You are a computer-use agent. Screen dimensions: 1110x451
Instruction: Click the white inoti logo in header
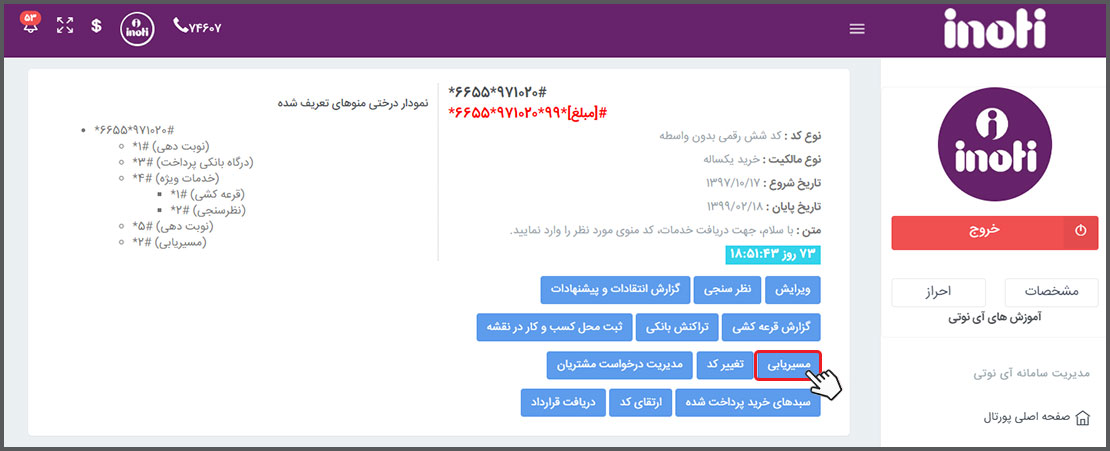(x=994, y=29)
